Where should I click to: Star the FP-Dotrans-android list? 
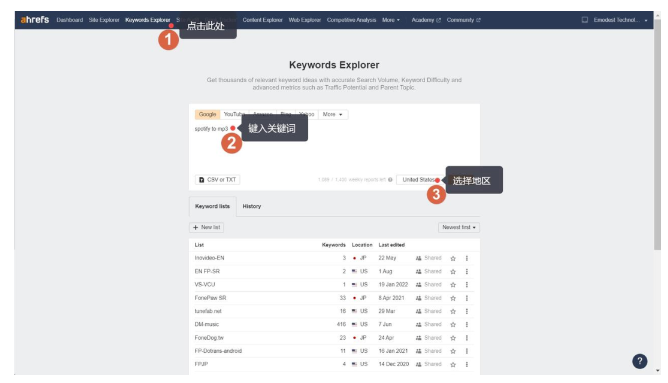click(453, 351)
